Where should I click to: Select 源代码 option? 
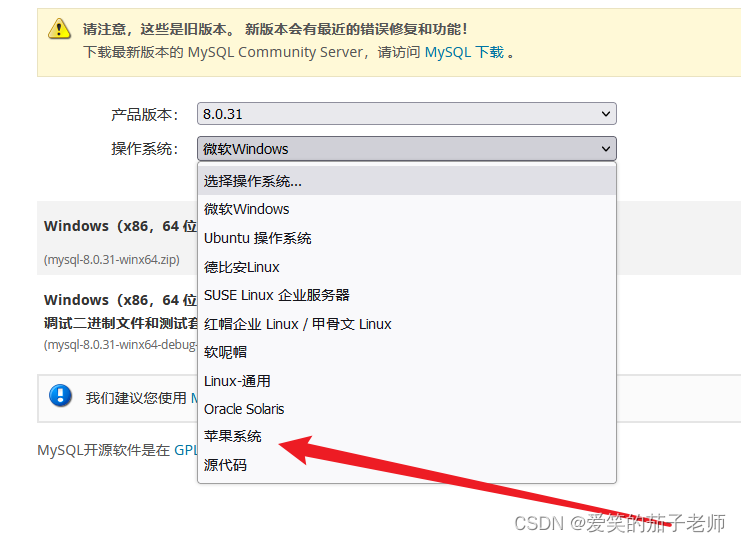click(406, 465)
